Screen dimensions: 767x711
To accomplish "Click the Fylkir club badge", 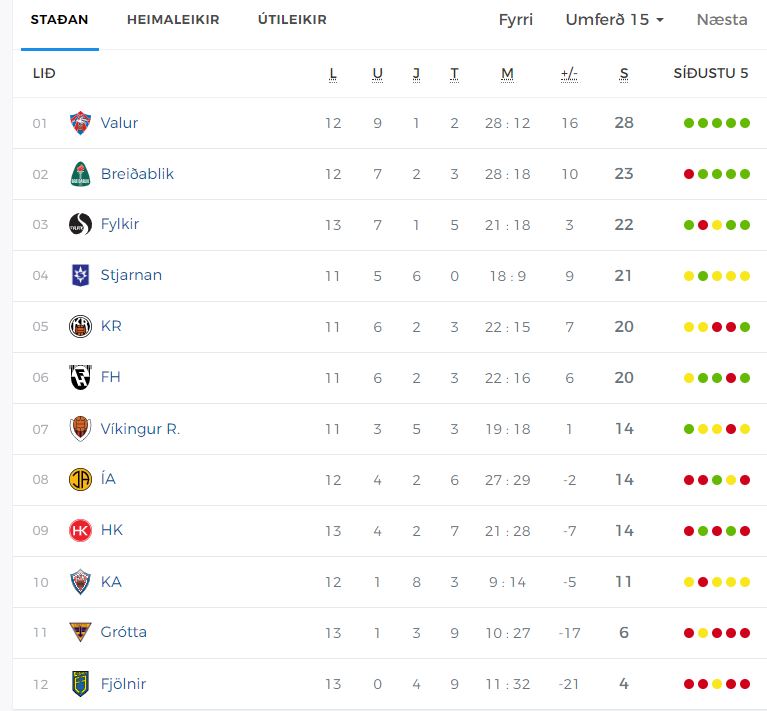I will click(80, 225).
